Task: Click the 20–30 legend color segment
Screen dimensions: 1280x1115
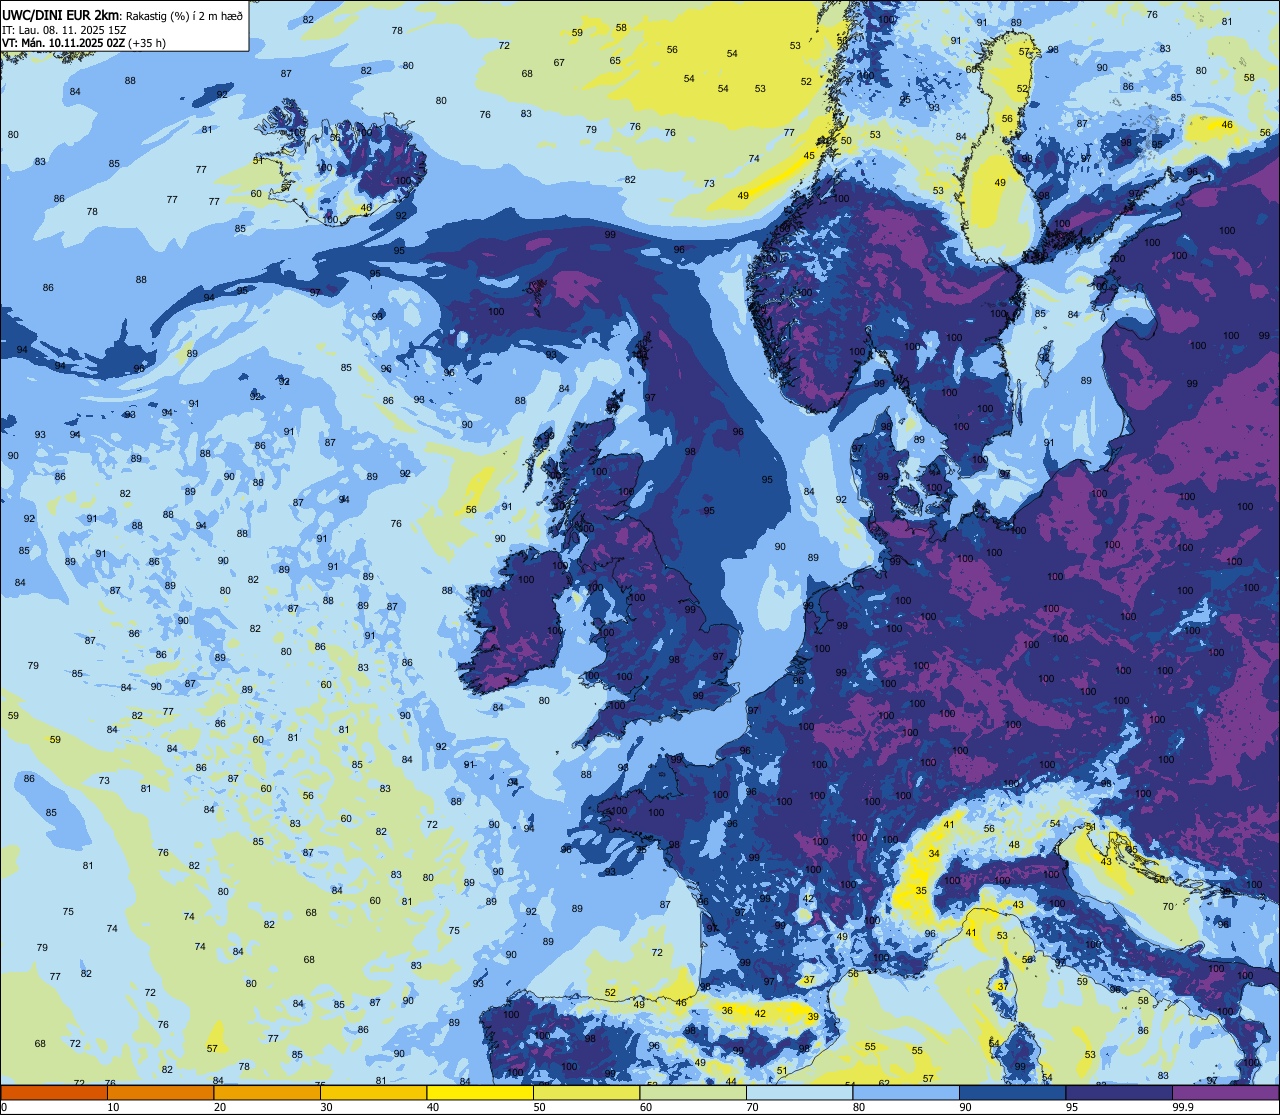Action: (x=266, y=1093)
